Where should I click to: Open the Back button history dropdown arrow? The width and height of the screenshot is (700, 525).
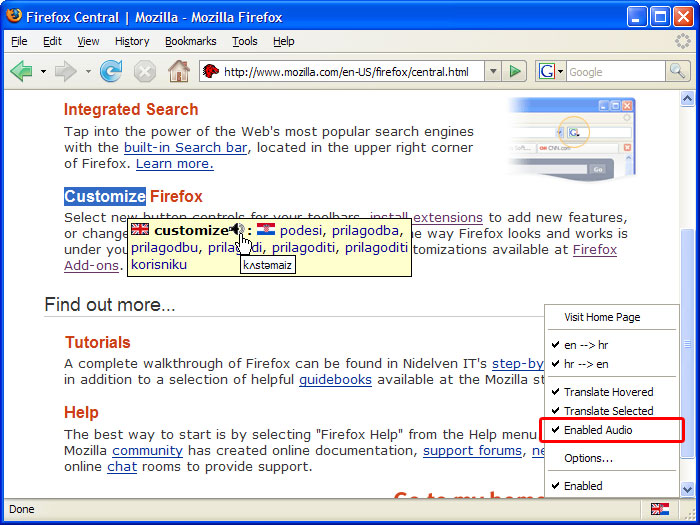click(x=43, y=71)
